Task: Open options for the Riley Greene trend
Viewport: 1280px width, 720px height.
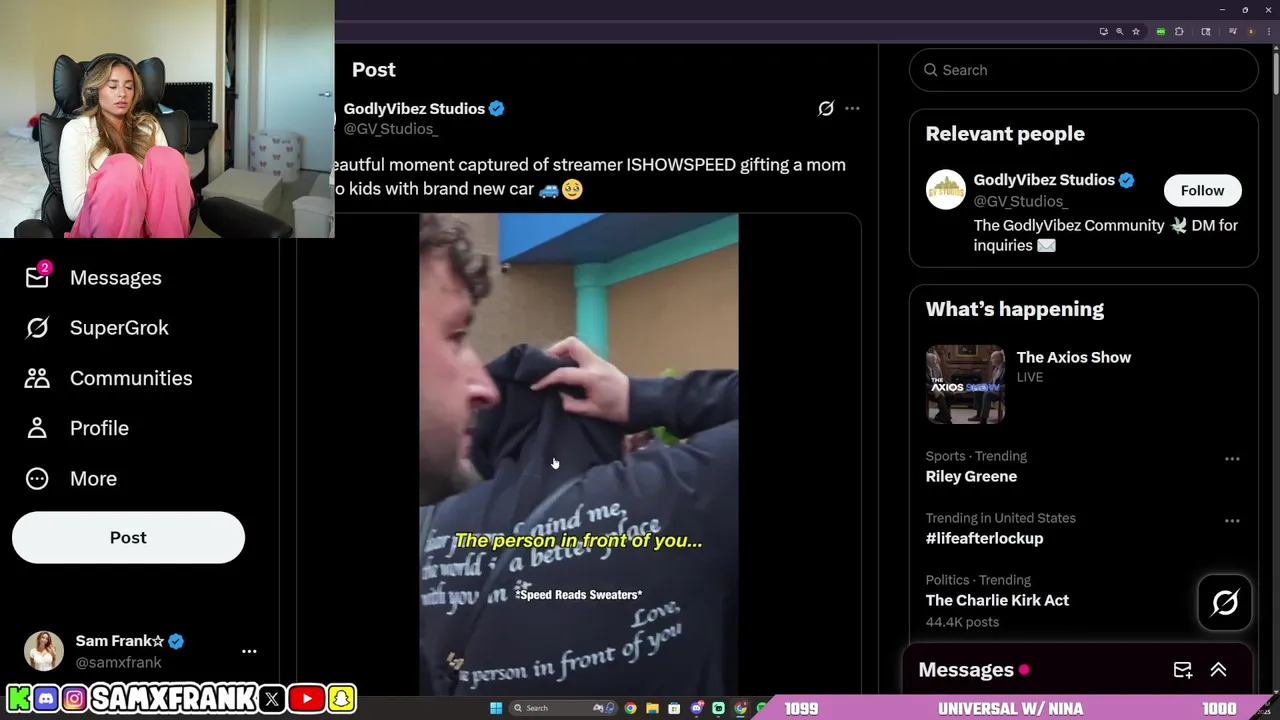Action: (1232, 459)
